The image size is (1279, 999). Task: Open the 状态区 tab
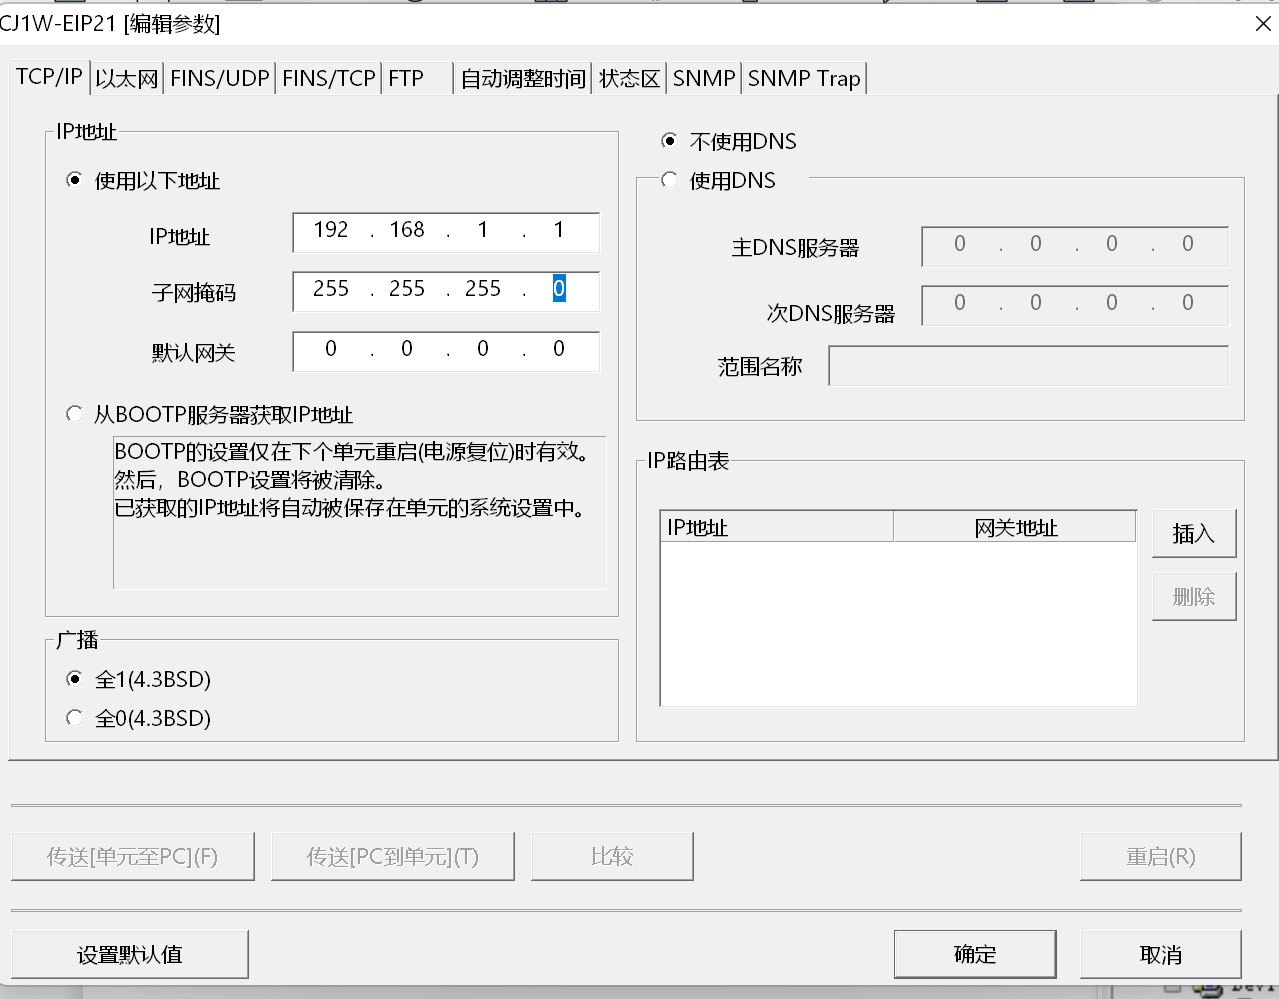coord(630,79)
